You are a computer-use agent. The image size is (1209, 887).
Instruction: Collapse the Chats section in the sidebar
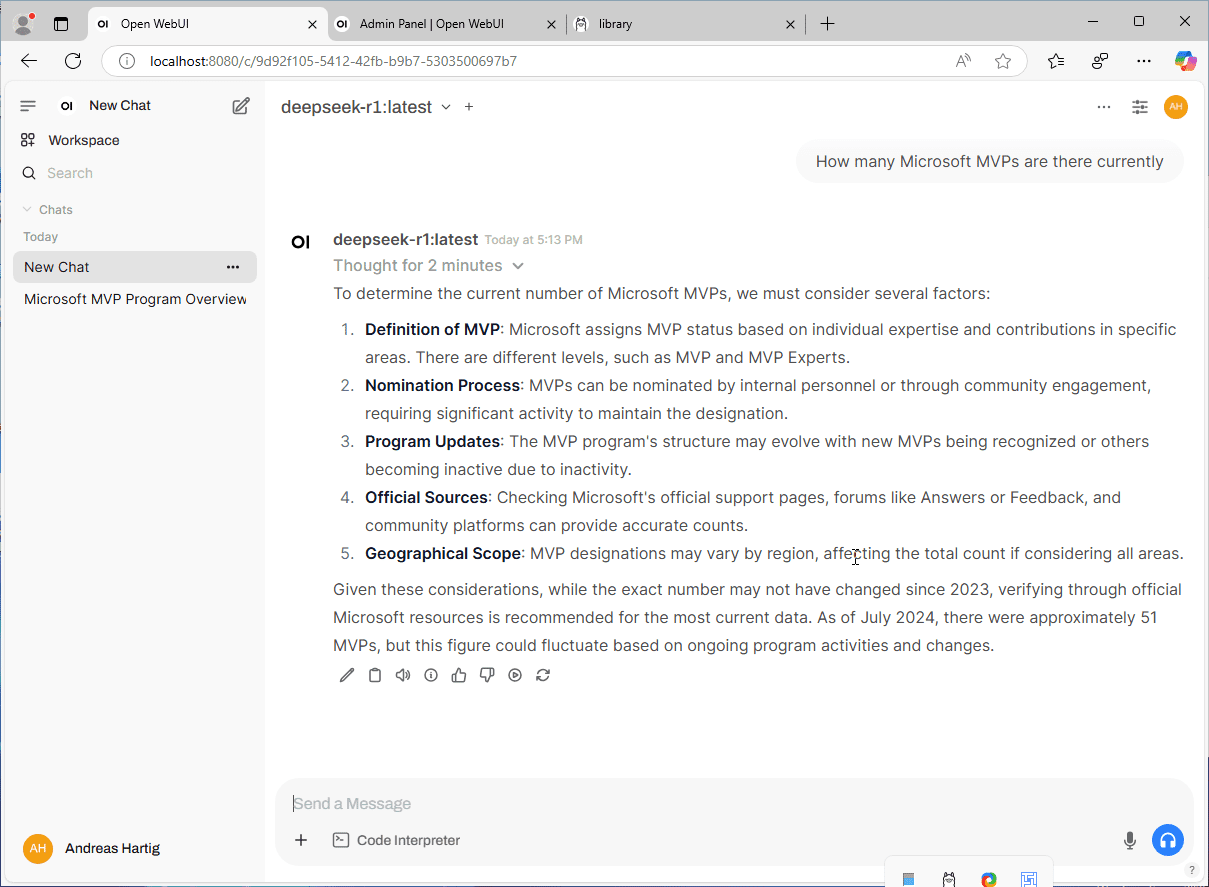pos(26,209)
